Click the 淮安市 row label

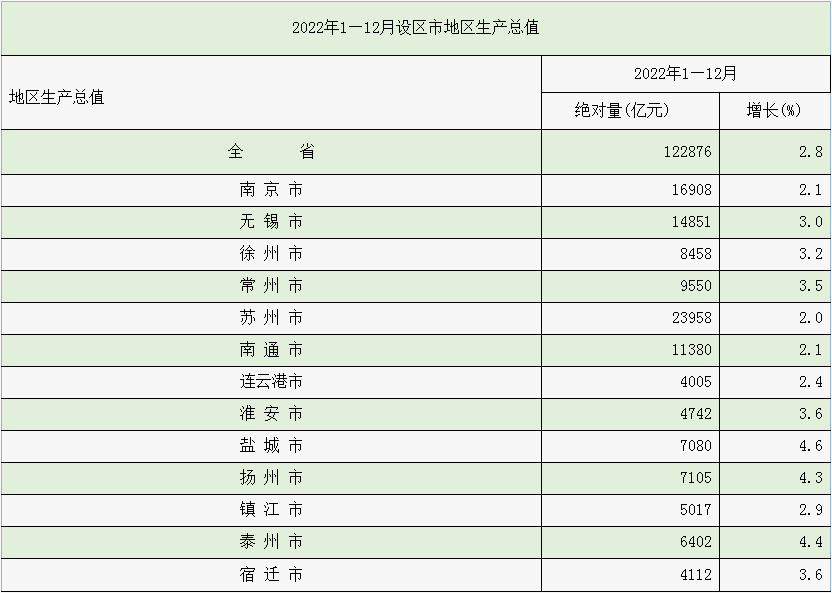tap(271, 414)
